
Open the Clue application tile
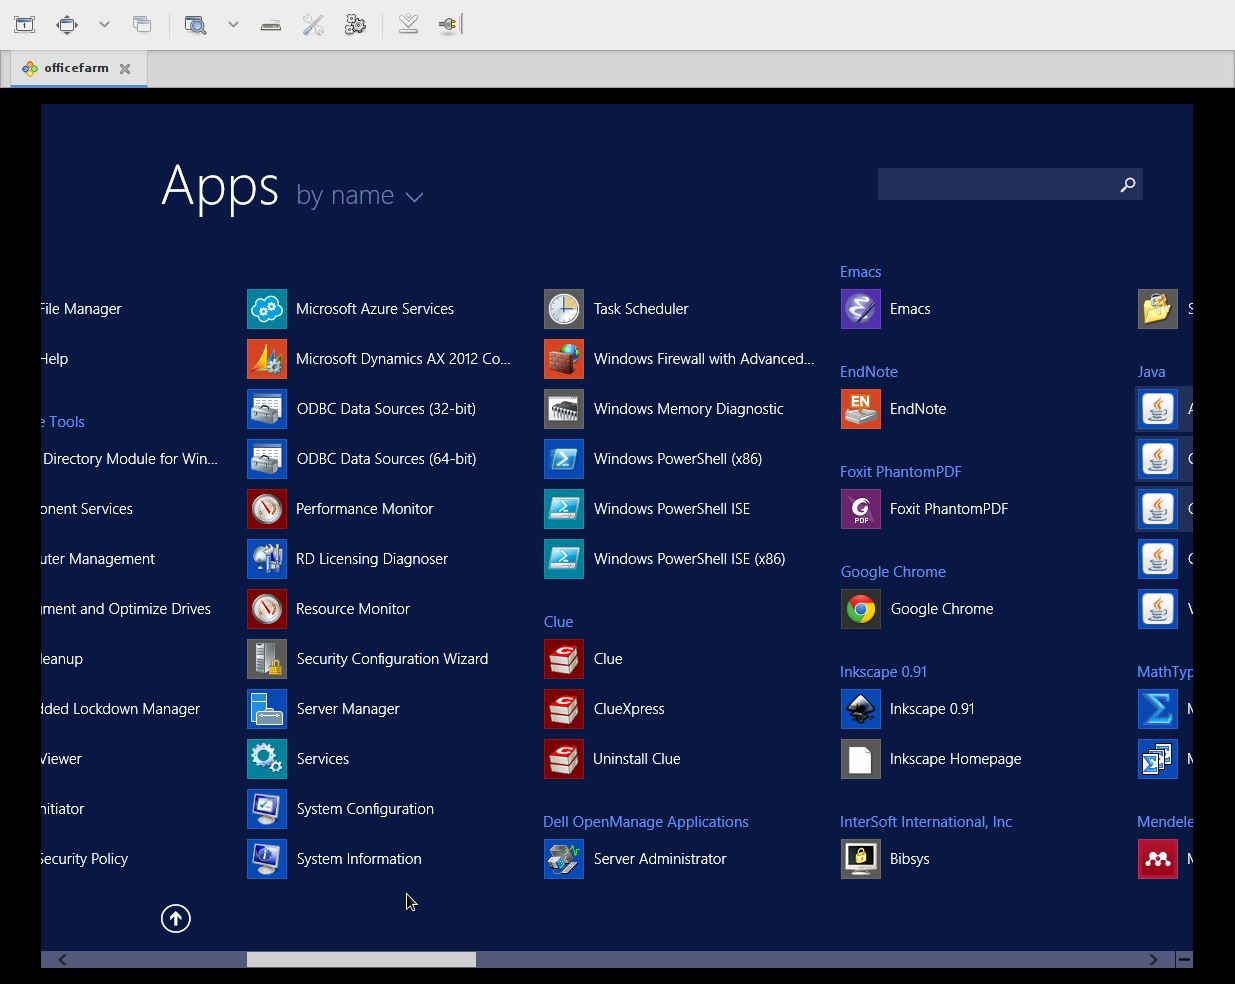[583, 659]
